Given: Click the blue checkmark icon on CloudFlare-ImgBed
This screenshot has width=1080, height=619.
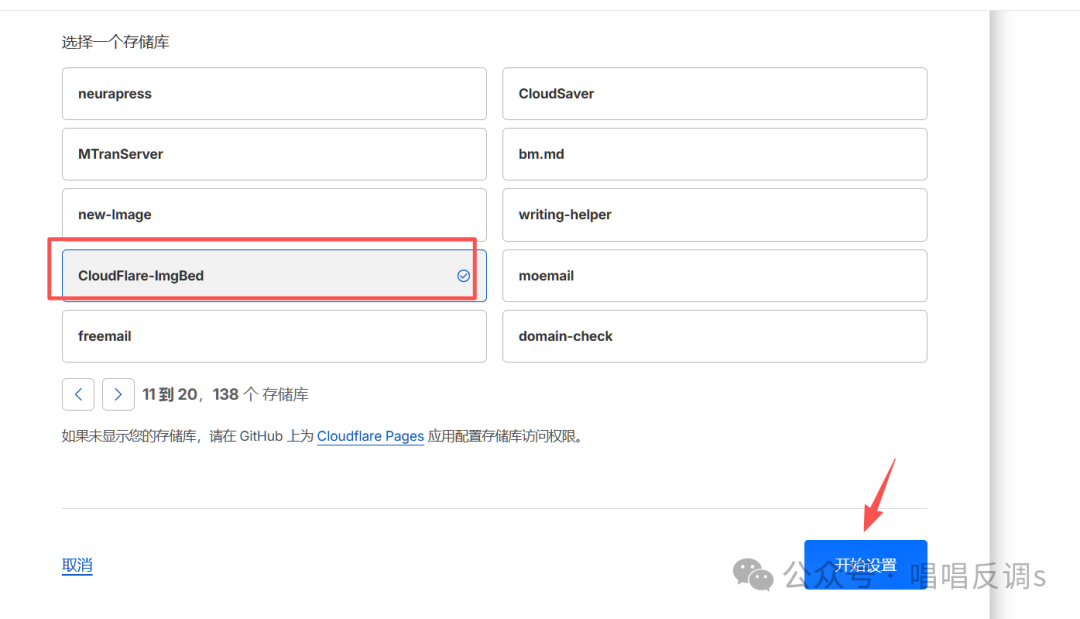Looking at the screenshot, I should [x=464, y=276].
